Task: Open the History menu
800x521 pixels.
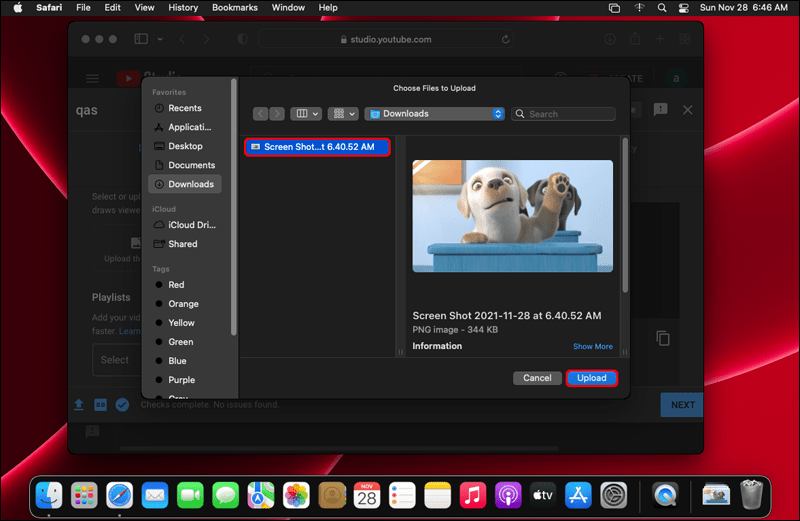Action: (x=183, y=8)
